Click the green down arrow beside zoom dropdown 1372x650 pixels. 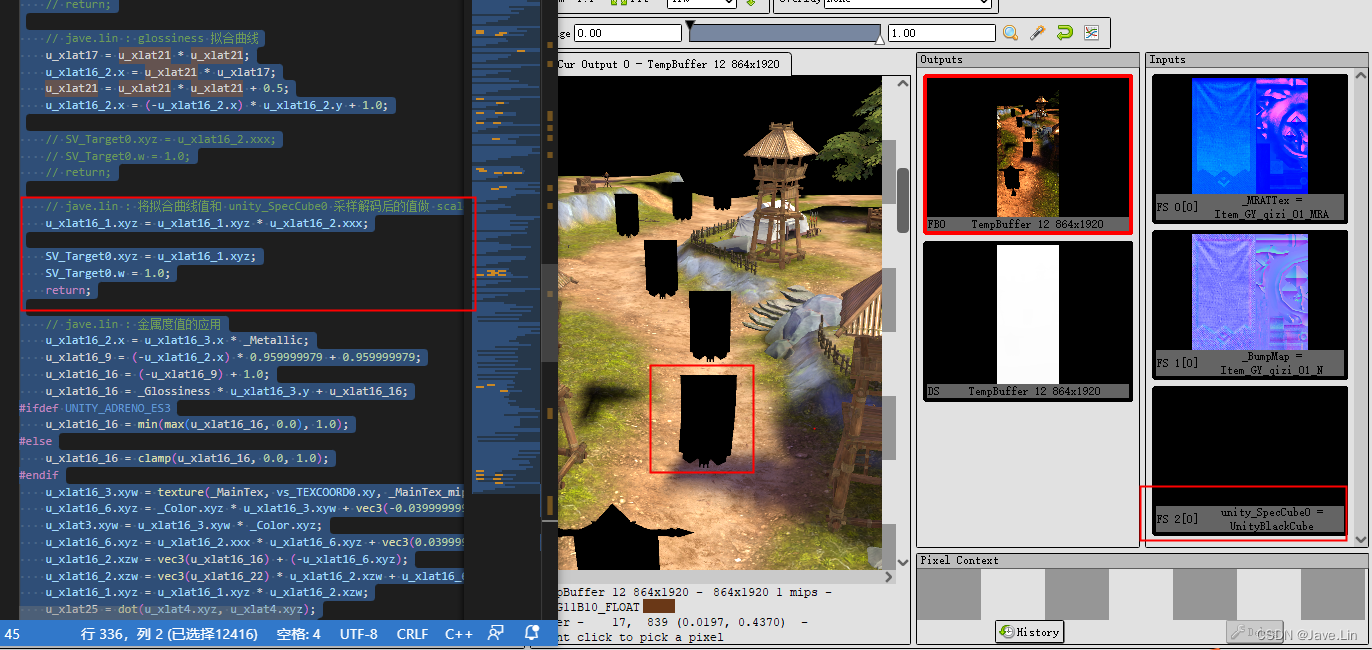point(753,3)
